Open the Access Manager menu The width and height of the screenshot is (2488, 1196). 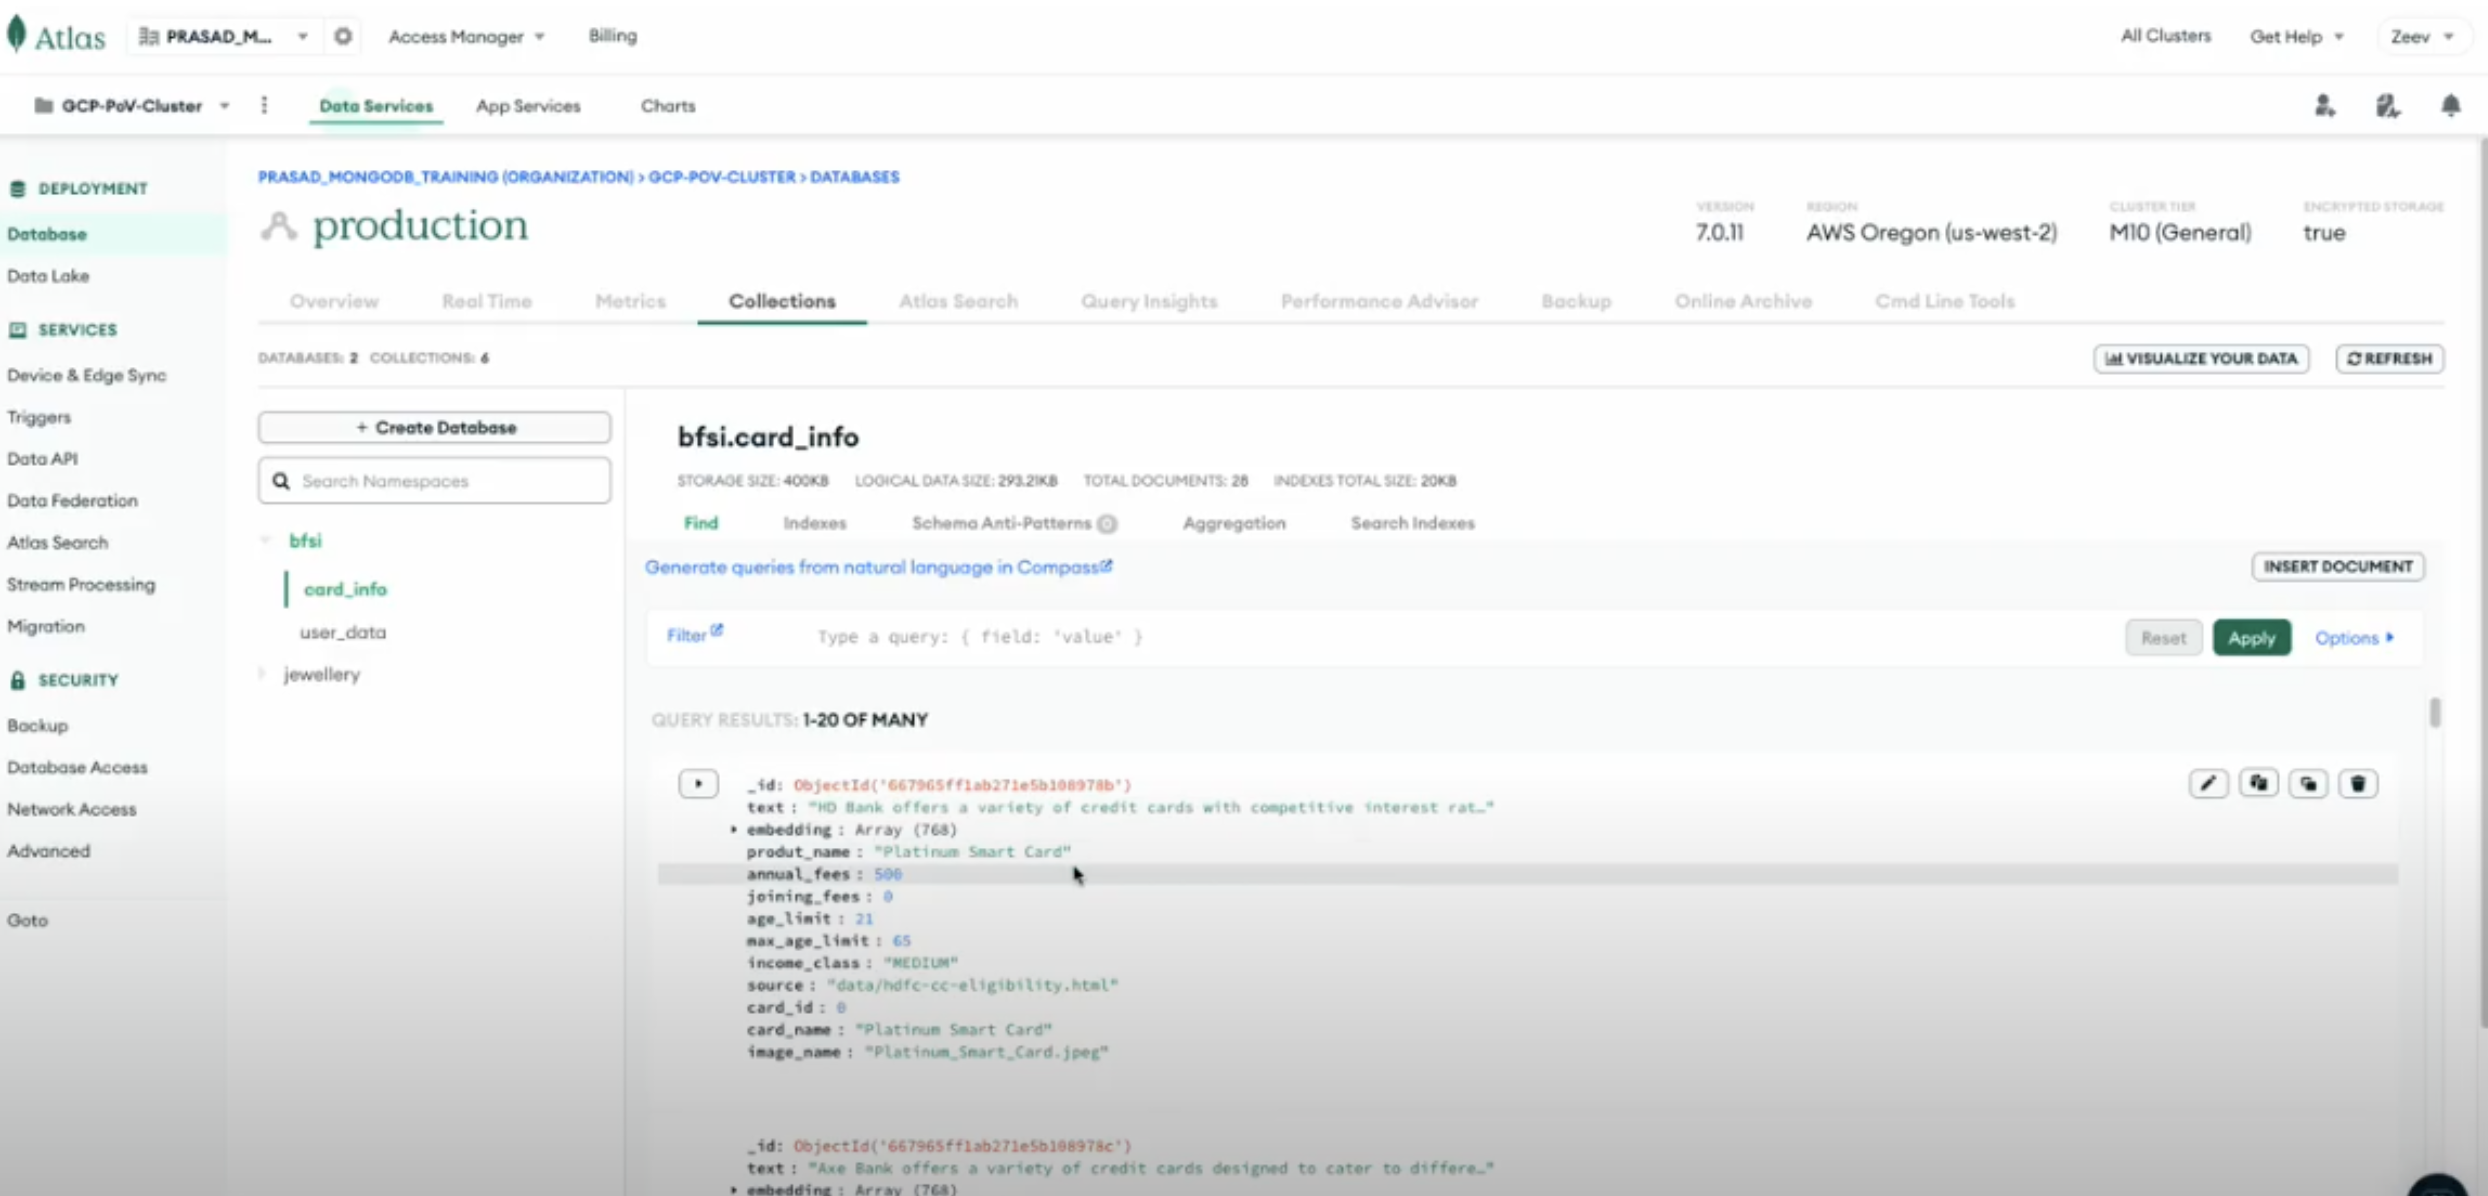point(465,36)
